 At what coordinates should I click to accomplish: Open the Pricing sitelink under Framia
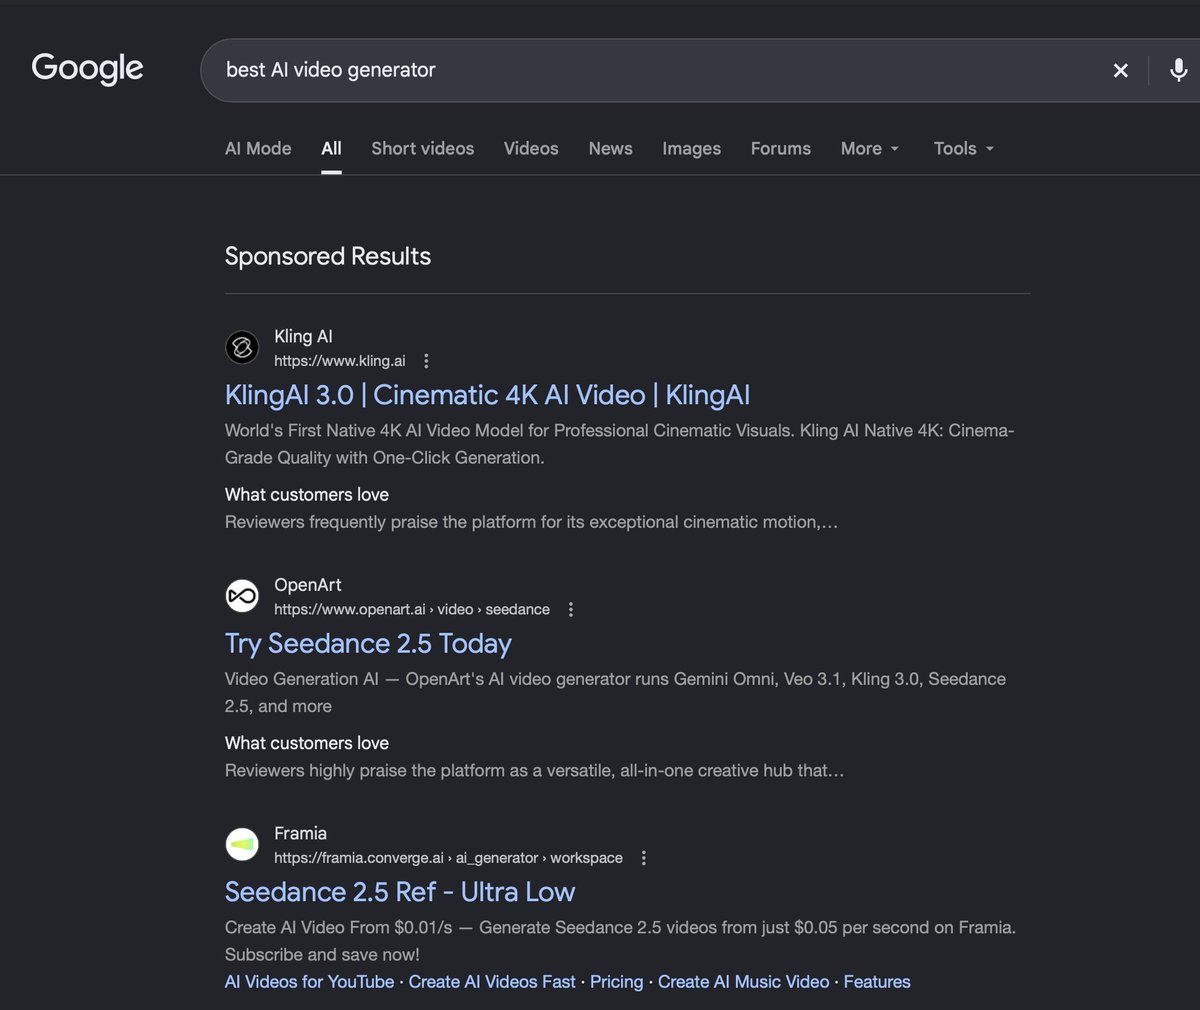(617, 982)
